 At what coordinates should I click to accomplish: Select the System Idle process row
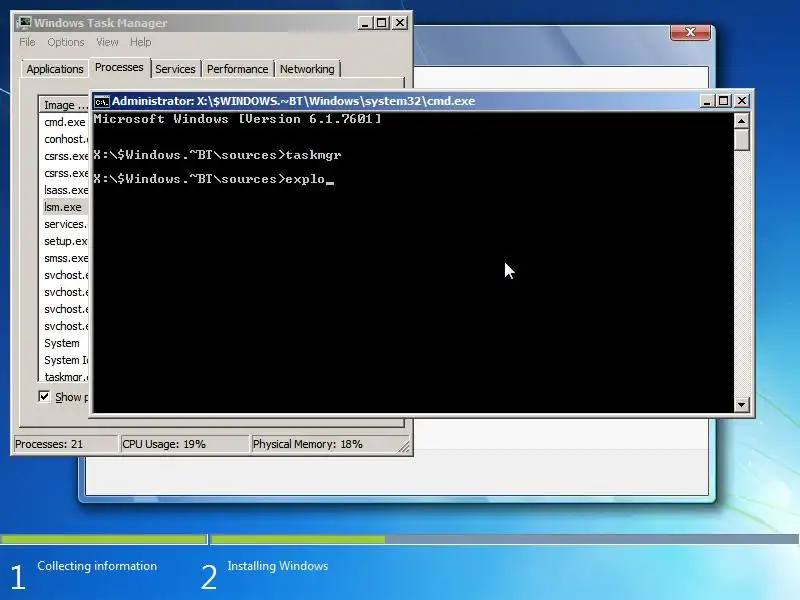point(65,360)
